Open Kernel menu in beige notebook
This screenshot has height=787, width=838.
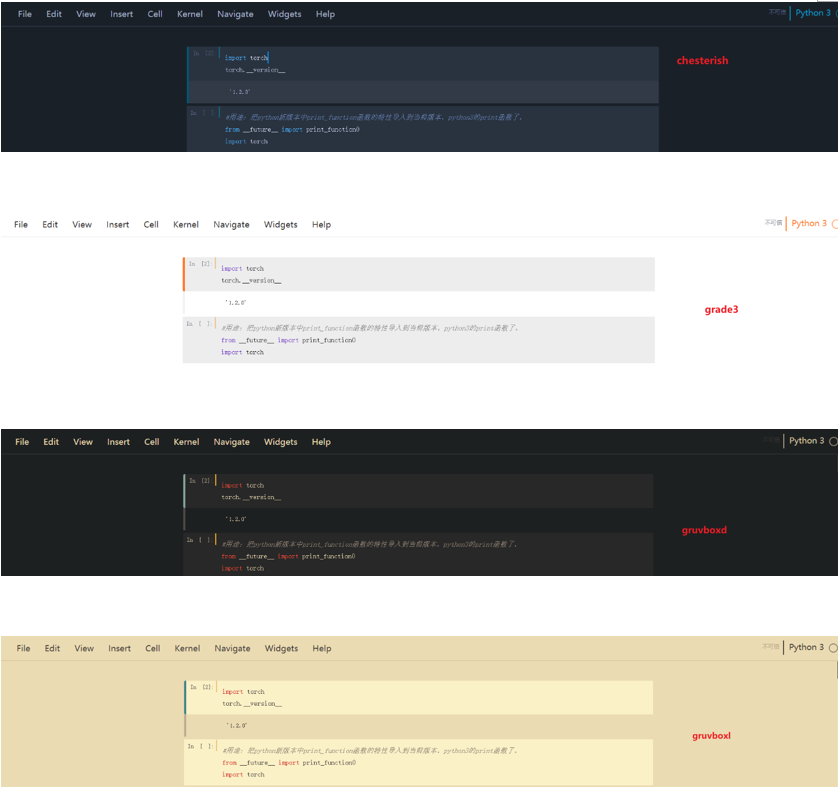tap(187, 648)
